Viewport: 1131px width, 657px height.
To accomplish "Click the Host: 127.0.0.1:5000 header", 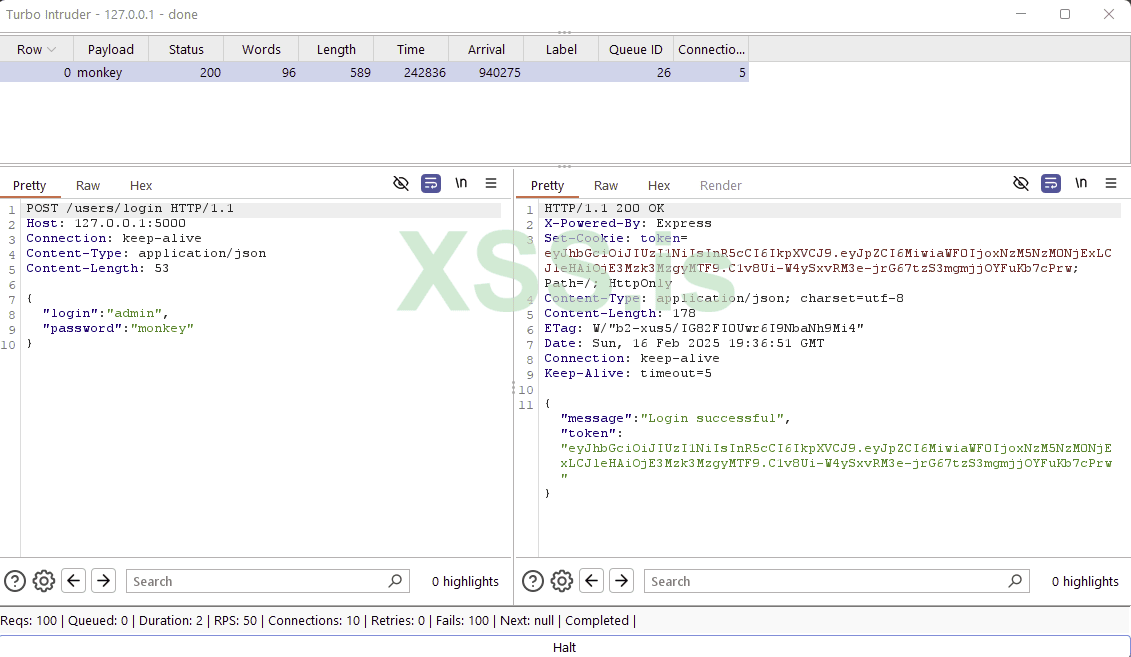I will click(x=106, y=224).
